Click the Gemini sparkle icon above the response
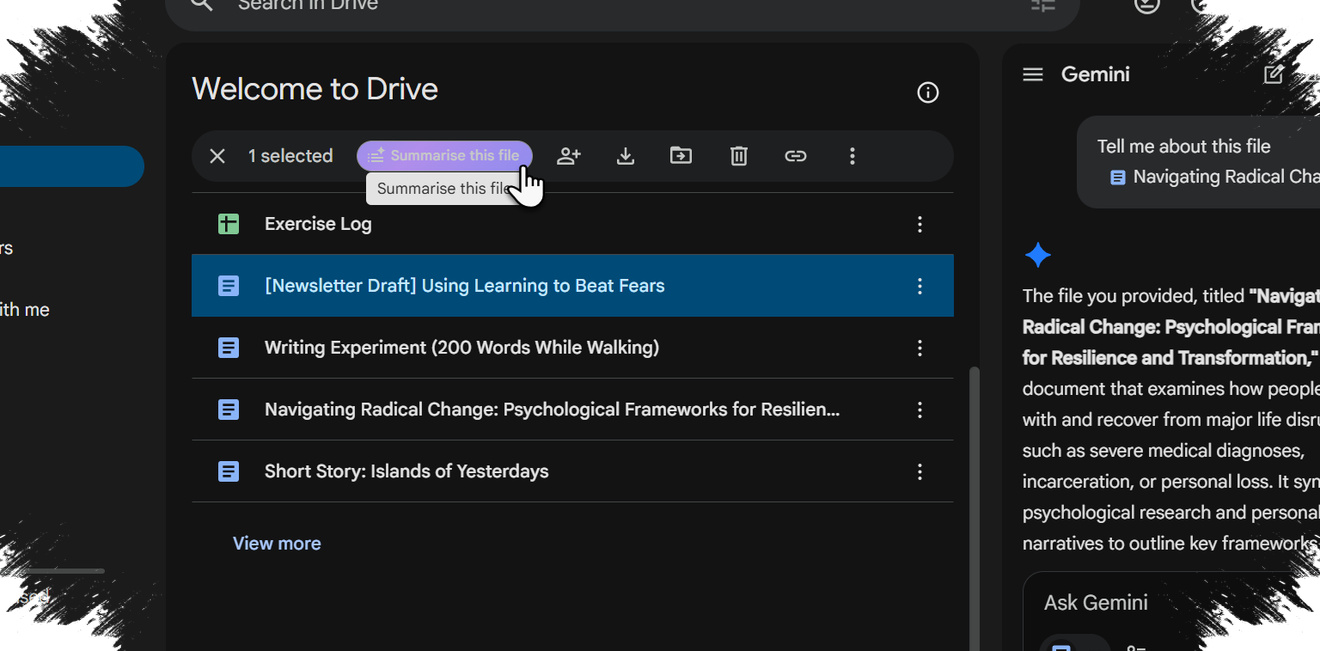 click(1038, 255)
